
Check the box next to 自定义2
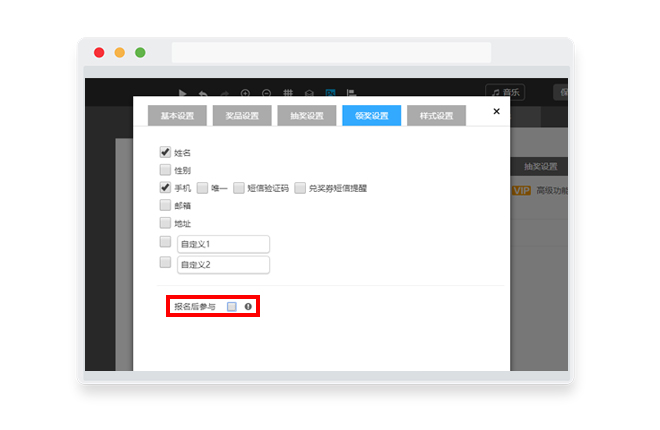click(x=165, y=262)
